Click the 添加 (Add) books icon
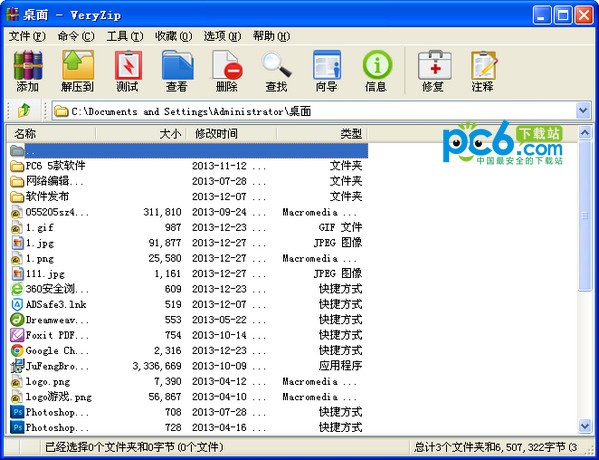The height and width of the screenshot is (460, 599). (28, 71)
